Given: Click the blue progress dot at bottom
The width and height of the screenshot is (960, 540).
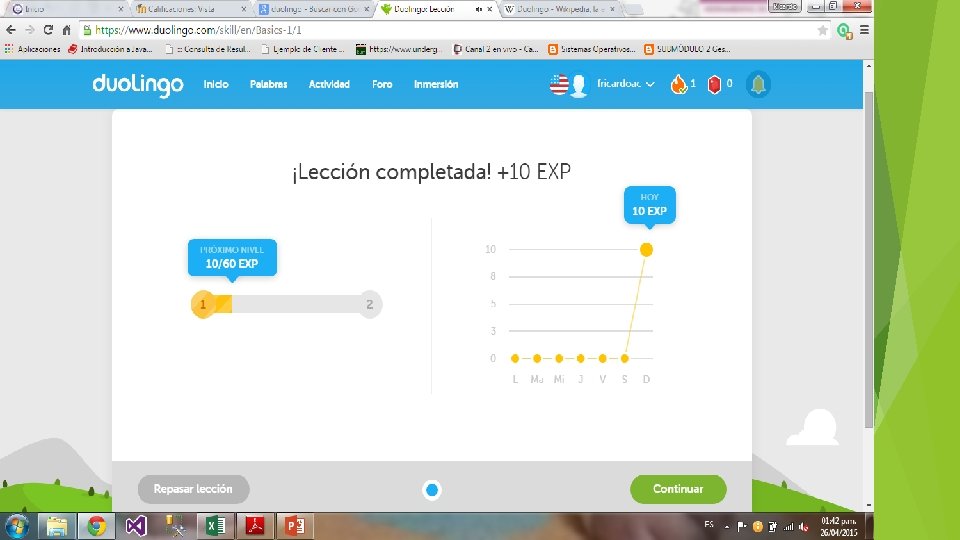Looking at the screenshot, I should (432, 490).
